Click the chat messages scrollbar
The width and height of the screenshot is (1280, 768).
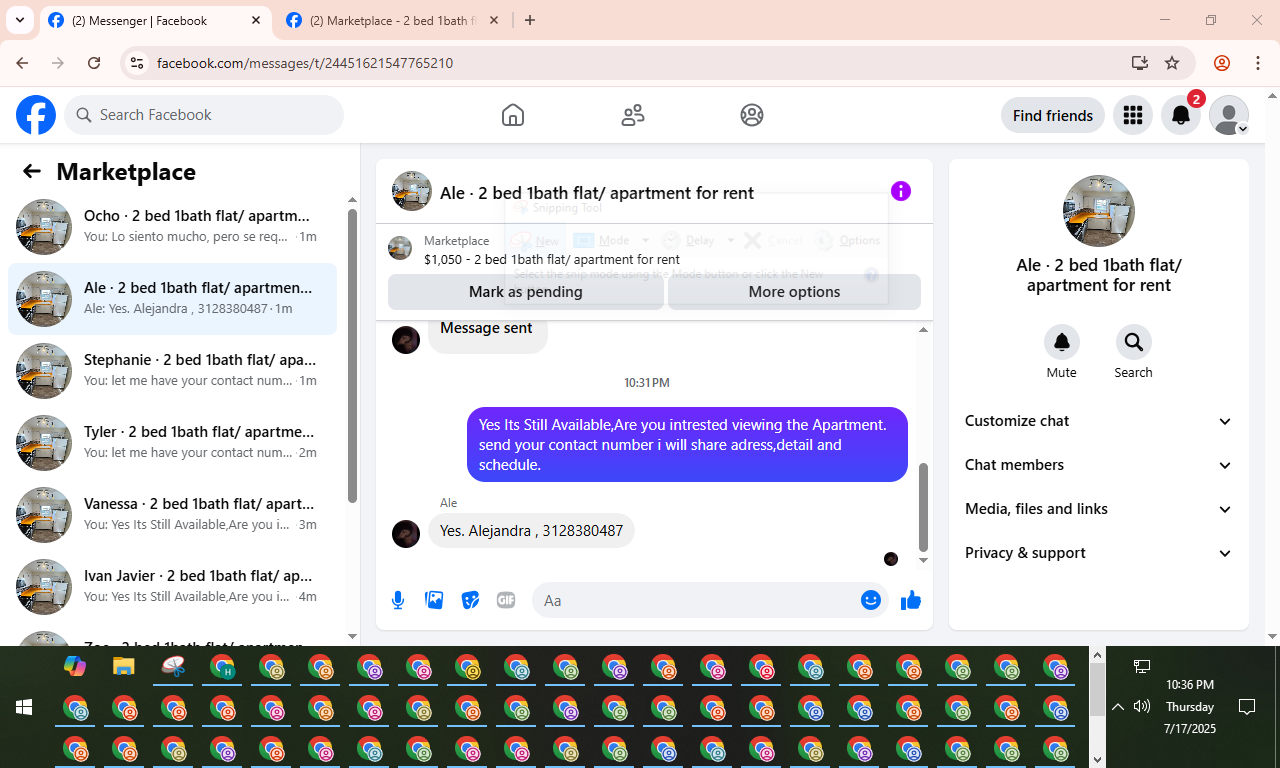click(923, 507)
